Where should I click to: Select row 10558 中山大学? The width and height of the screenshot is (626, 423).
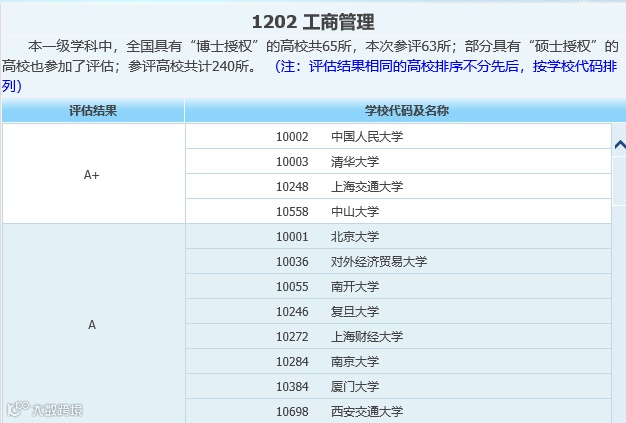tap(398, 212)
